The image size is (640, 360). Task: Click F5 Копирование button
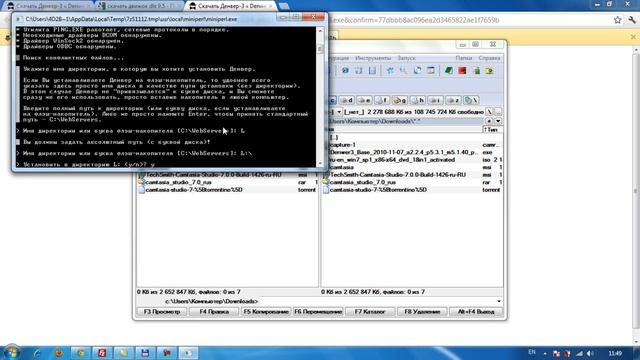[x=266, y=312]
